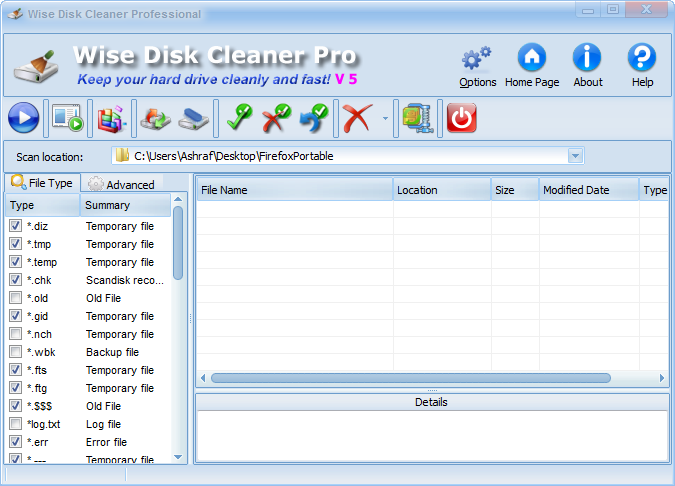Expand the Scan location dropdown arrow
675x486 pixels.
[x=575, y=156]
